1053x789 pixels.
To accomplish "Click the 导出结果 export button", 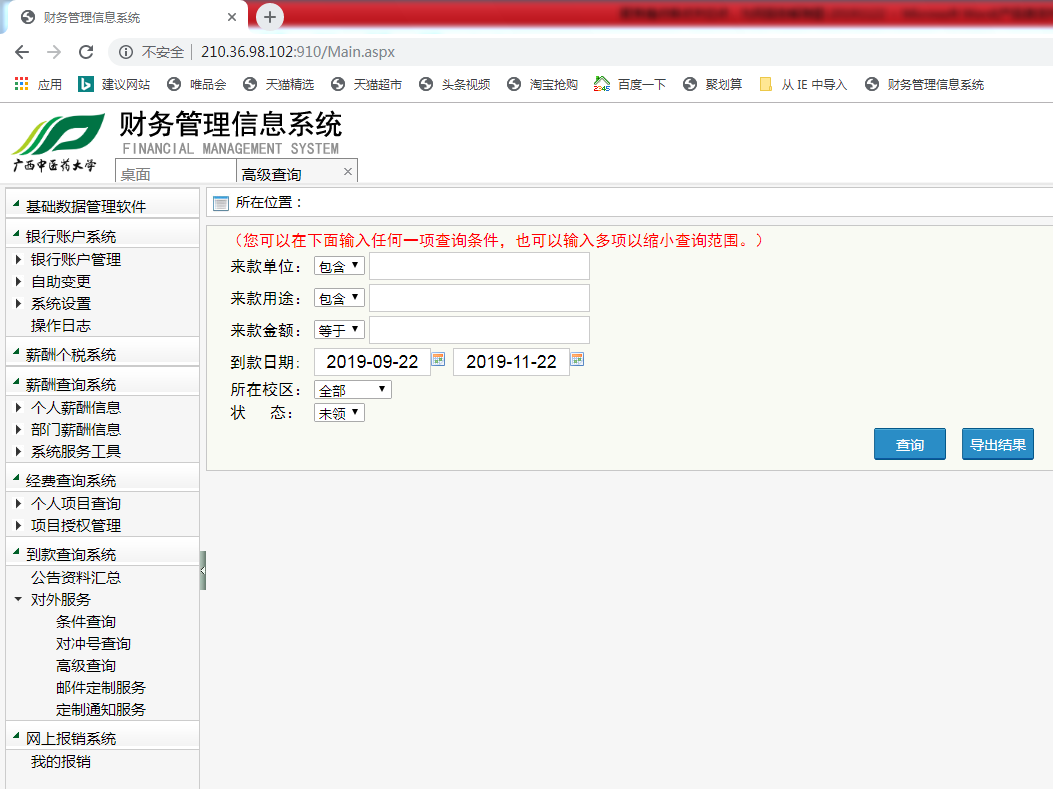I will coord(997,445).
